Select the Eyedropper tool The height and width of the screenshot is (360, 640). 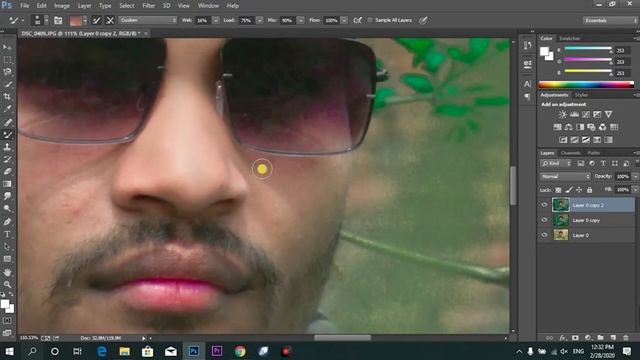pos(7,109)
